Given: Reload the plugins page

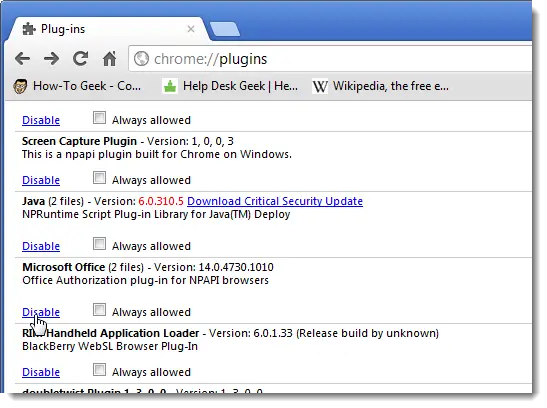Looking at the screenshot, I should [81, 58].
